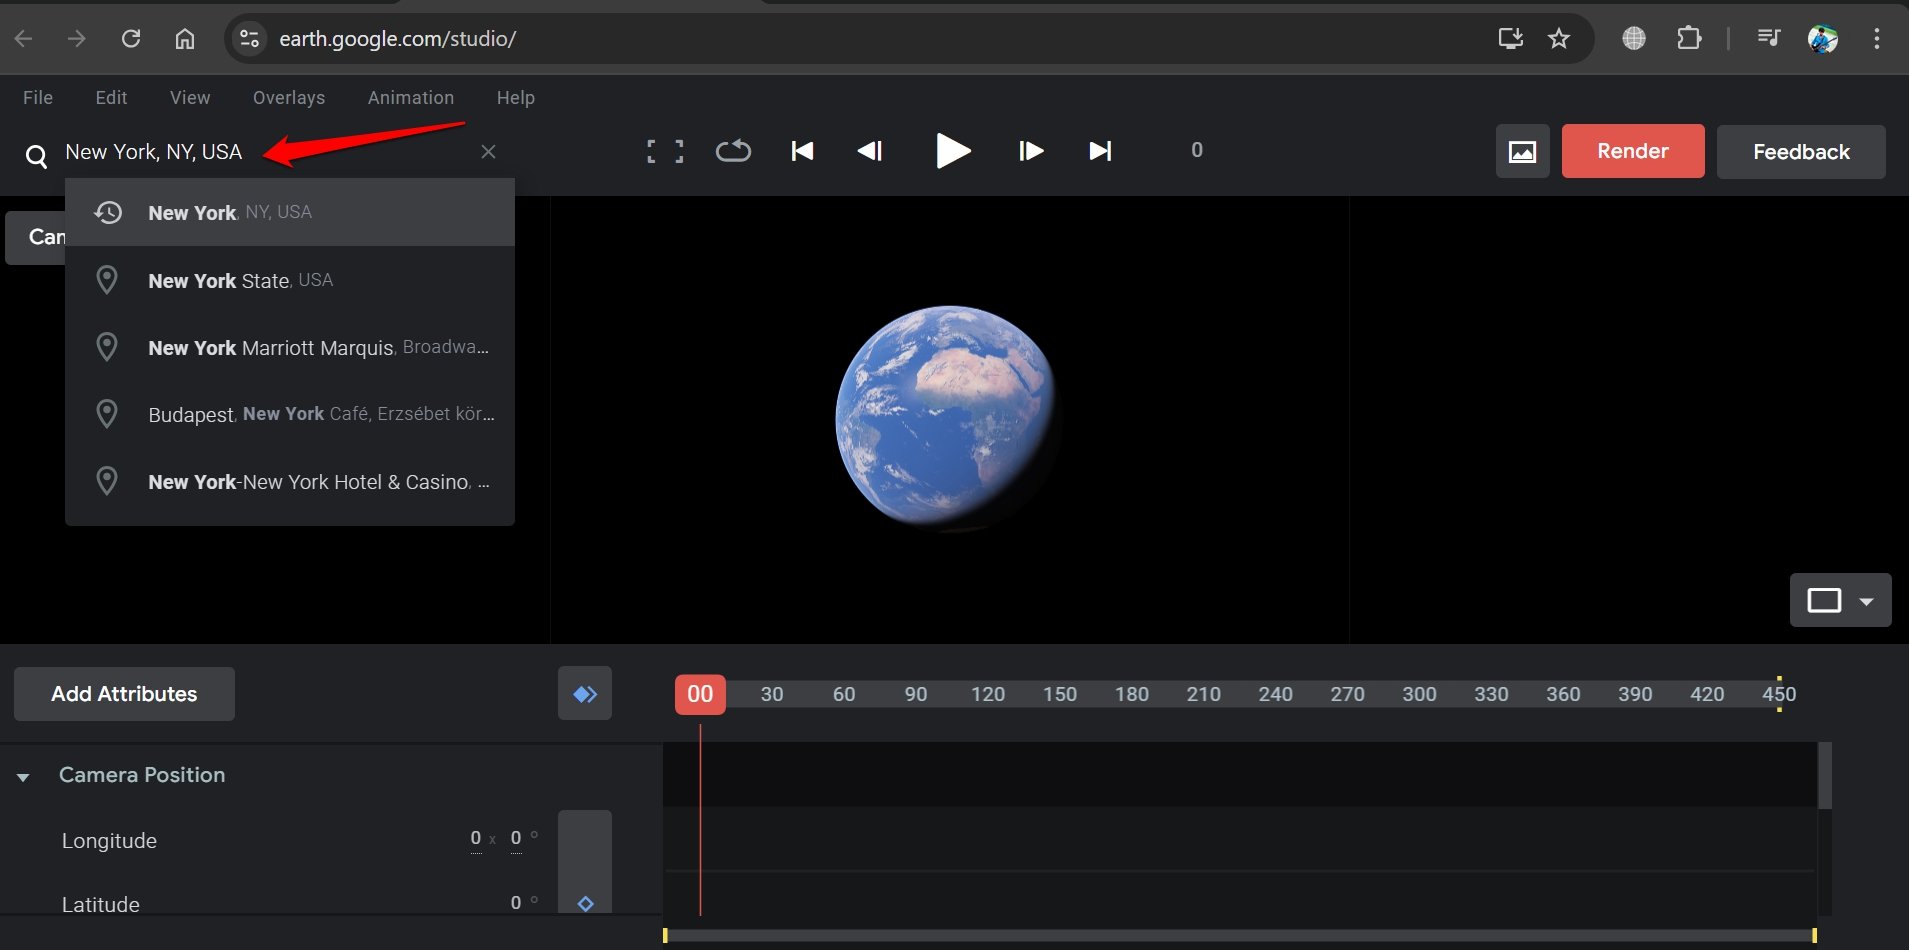Click the install app icon in address bar

point(1510,38)
